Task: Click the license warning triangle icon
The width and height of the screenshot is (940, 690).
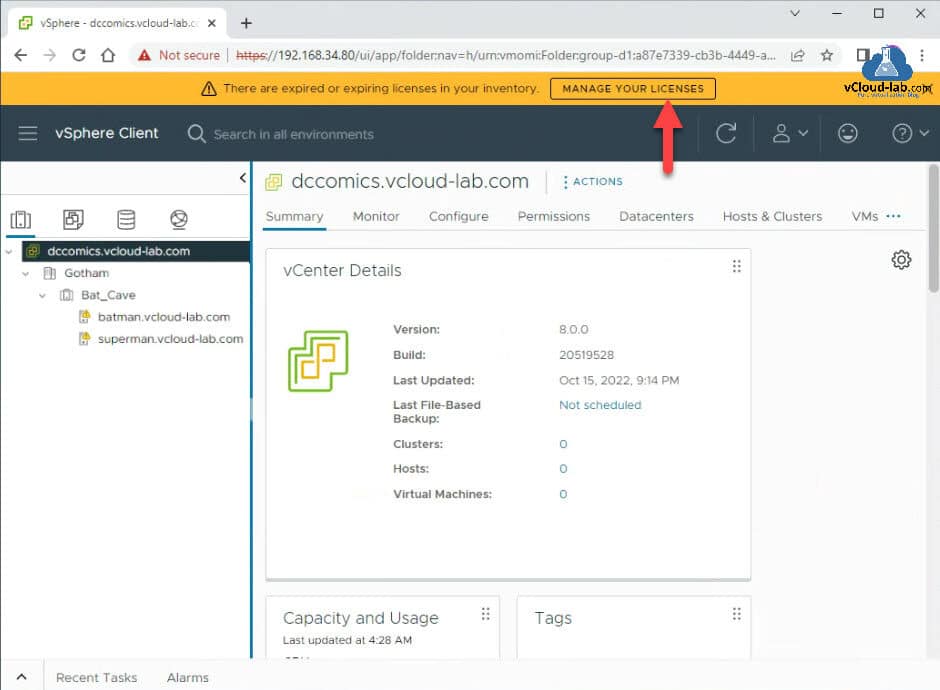Action: pos(209,89)
